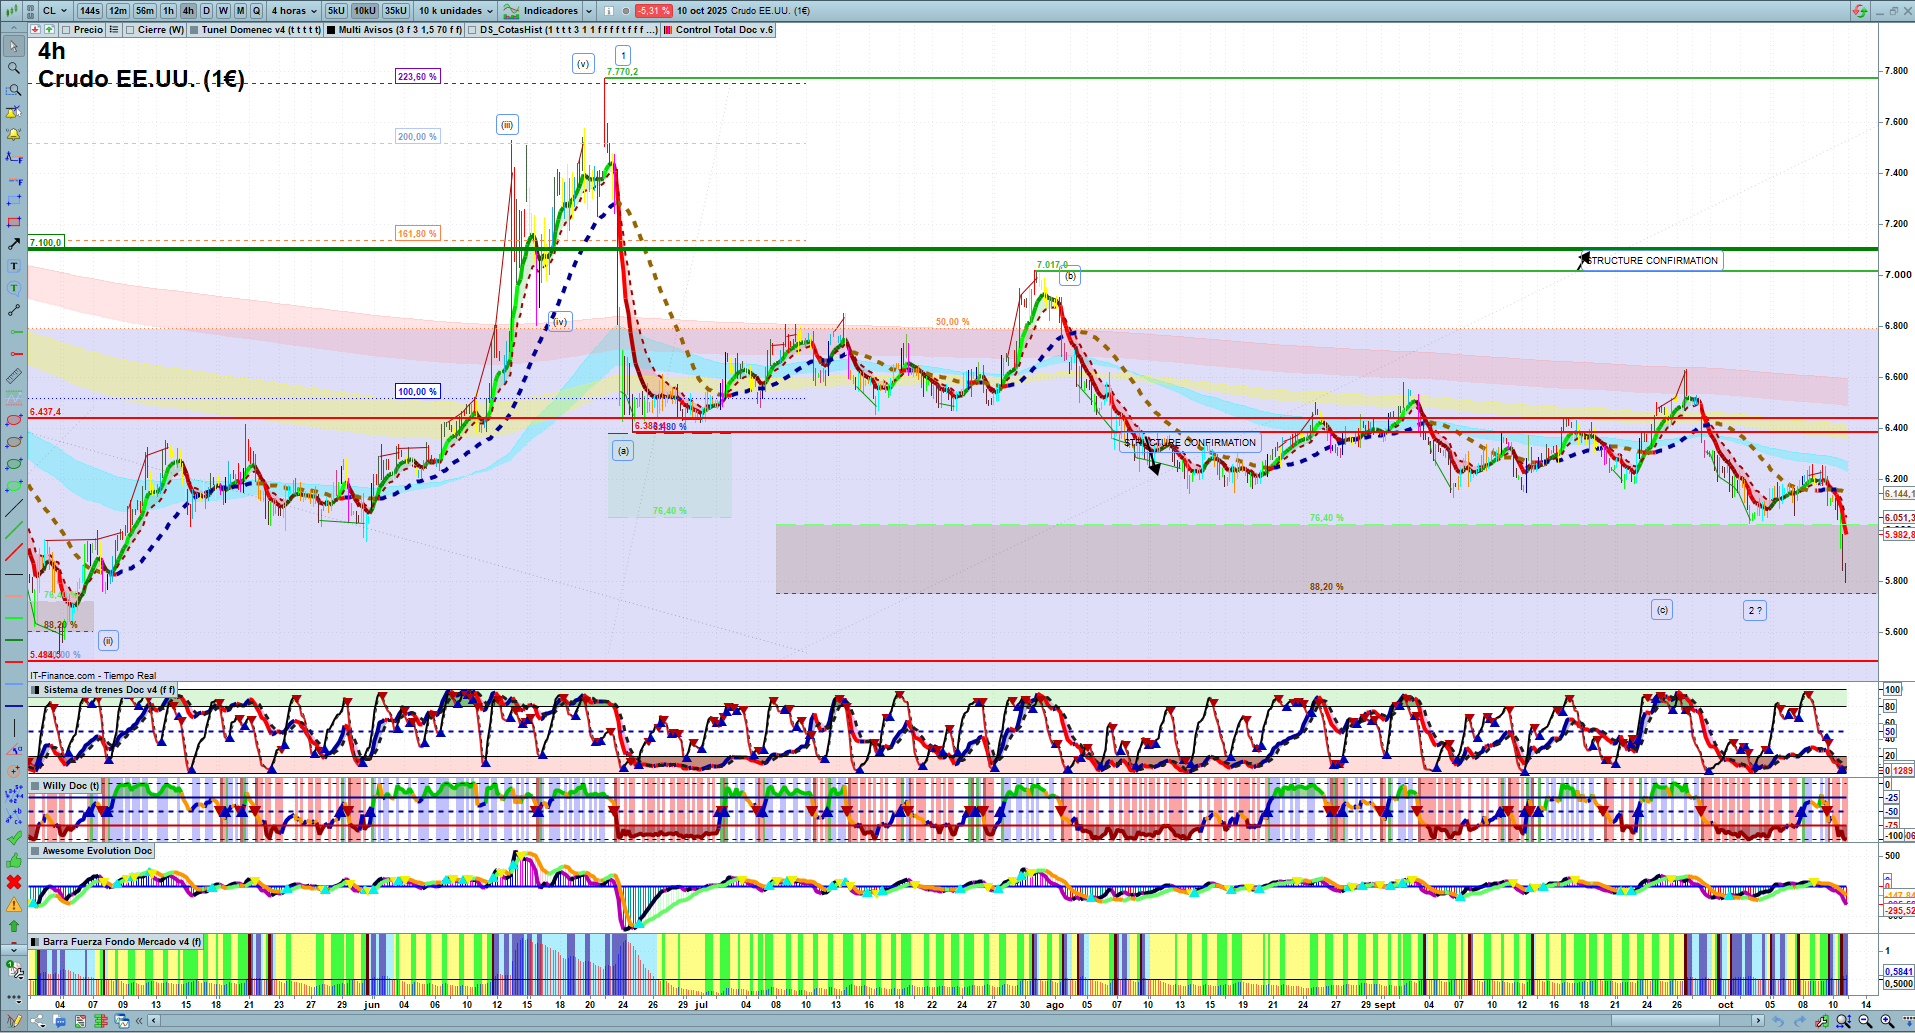Toggle the DS_CotasHist indicator checkbox
The width and height of the screenshot is (1915, 1033).
[x=473, y=30]
